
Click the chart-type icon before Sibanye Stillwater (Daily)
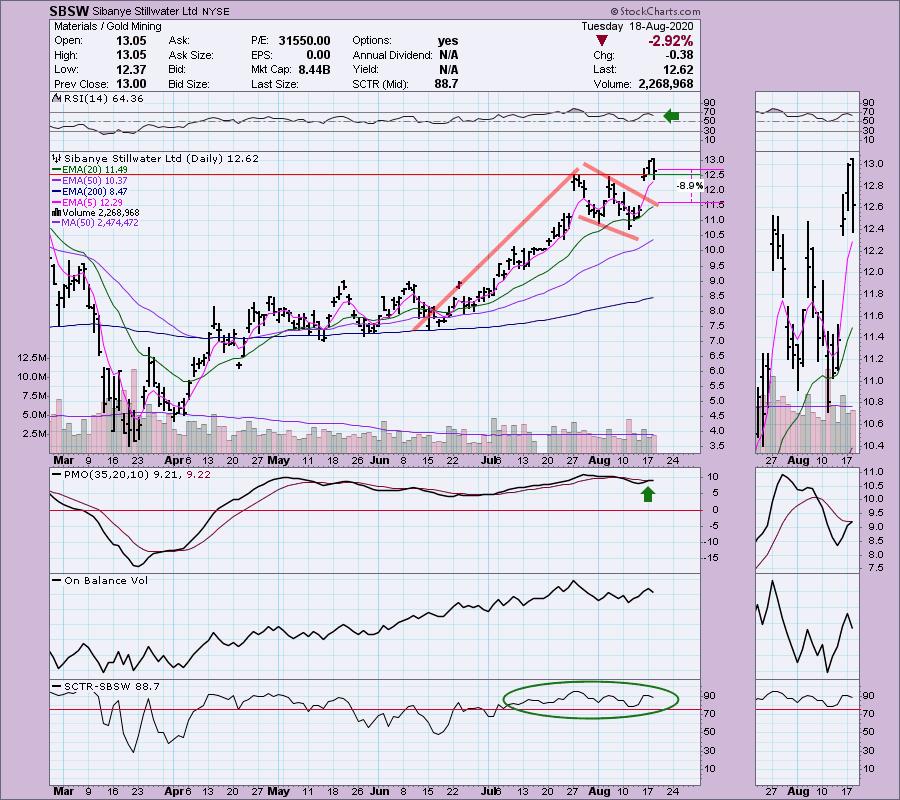(x=57, y=158)
